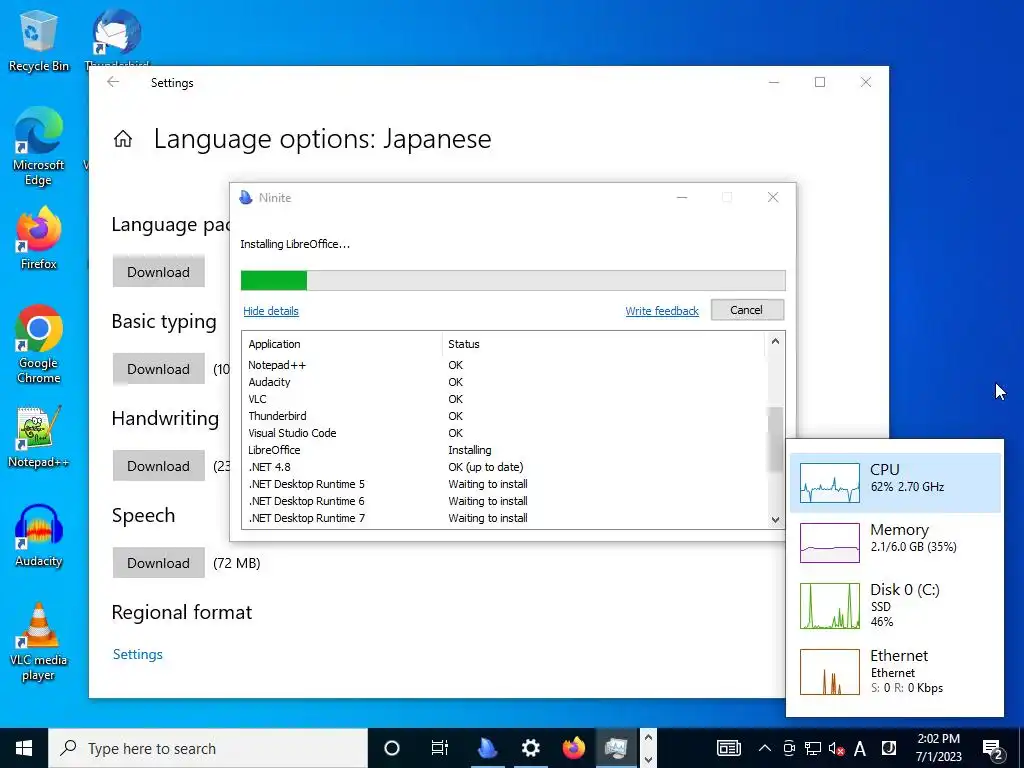Open Google Chrome desktop shortcut
The width and height of the screenshot is (1024, 768).
point(38,344)
